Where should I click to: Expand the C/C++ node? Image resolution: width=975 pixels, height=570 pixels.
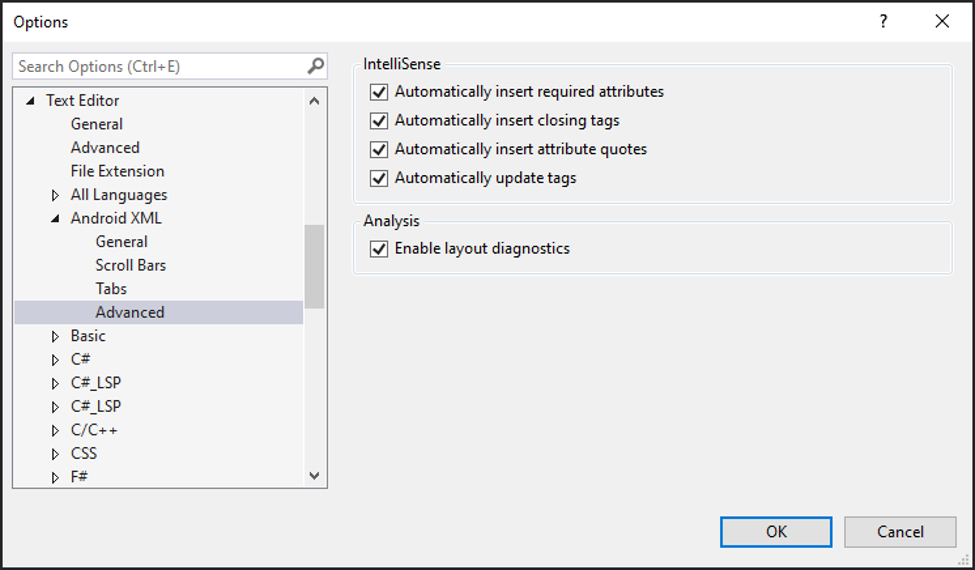click(x=55, y=430)
